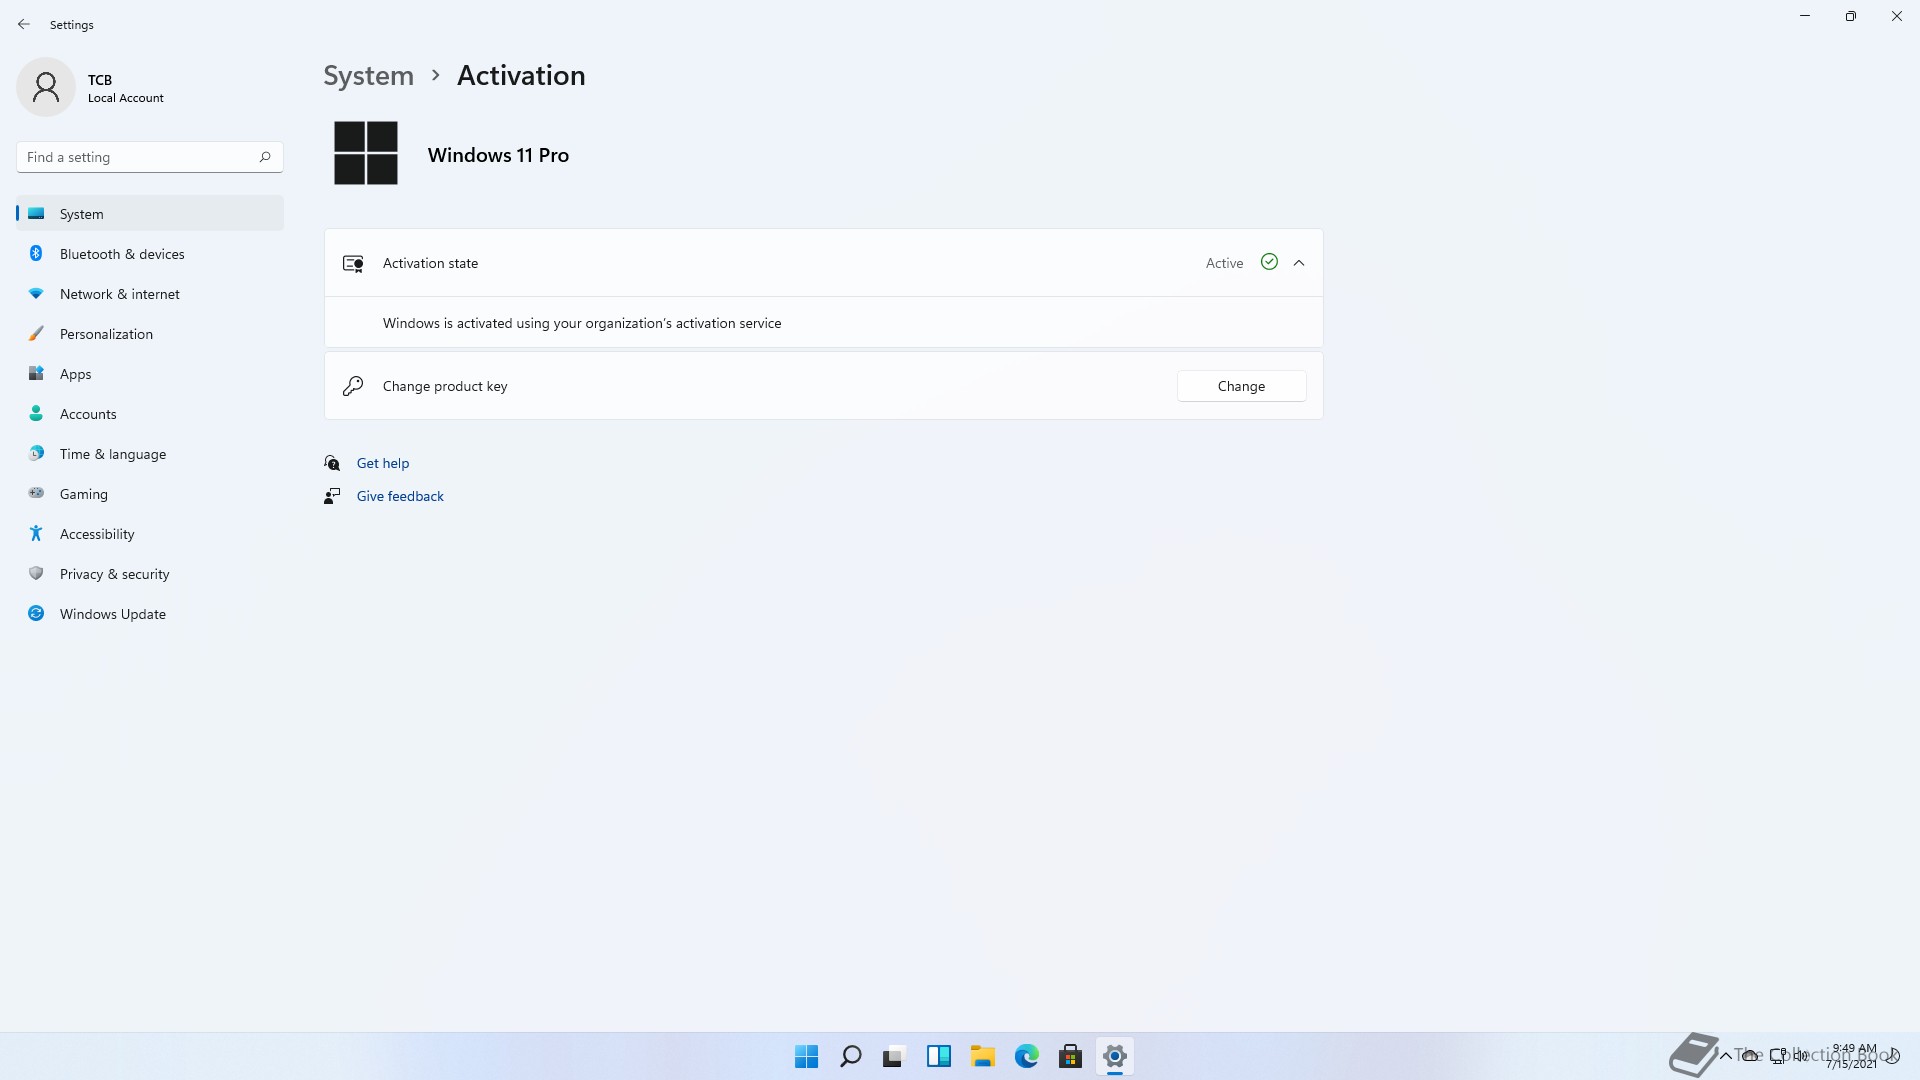This screenshot has width=1920, height=1080.
Task: Click the TCB user avatar icon
Action: point(46,88)
